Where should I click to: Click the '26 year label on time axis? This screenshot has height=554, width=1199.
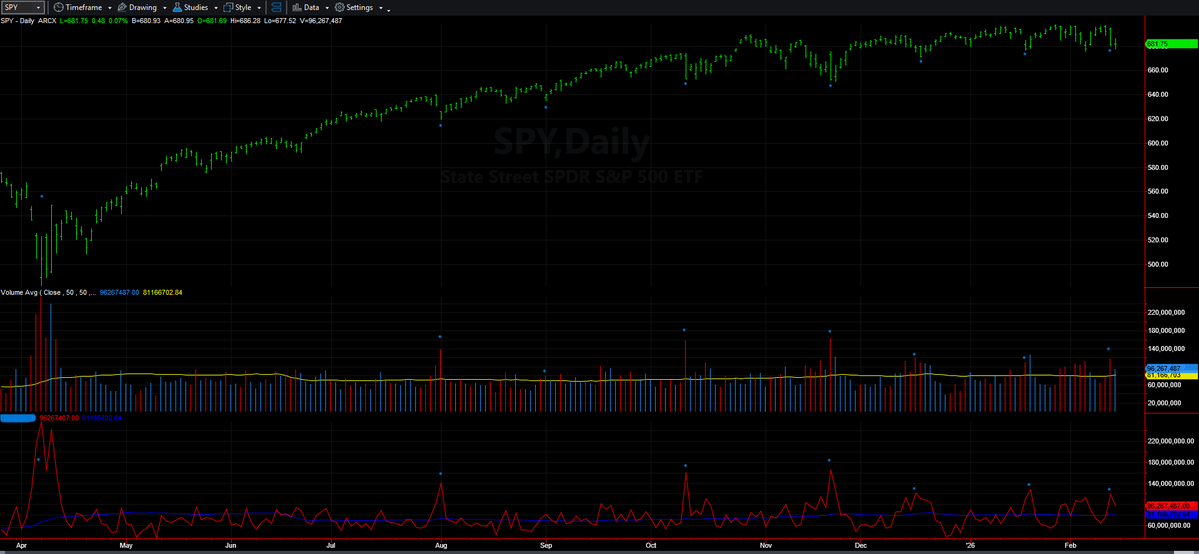970,546
